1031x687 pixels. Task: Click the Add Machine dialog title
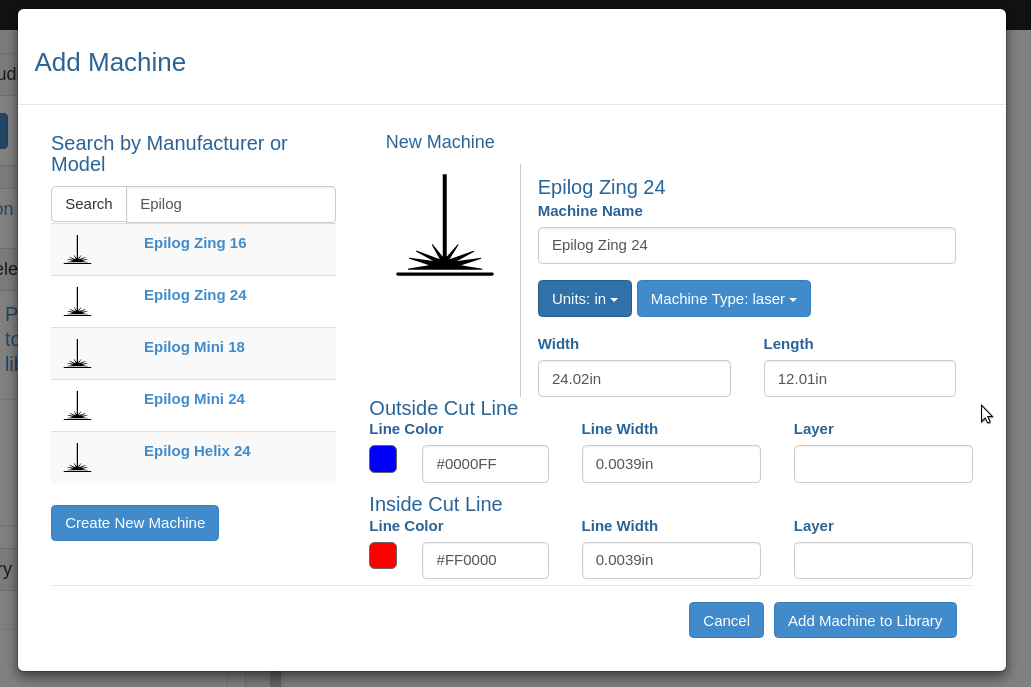(x=110, y=62)
